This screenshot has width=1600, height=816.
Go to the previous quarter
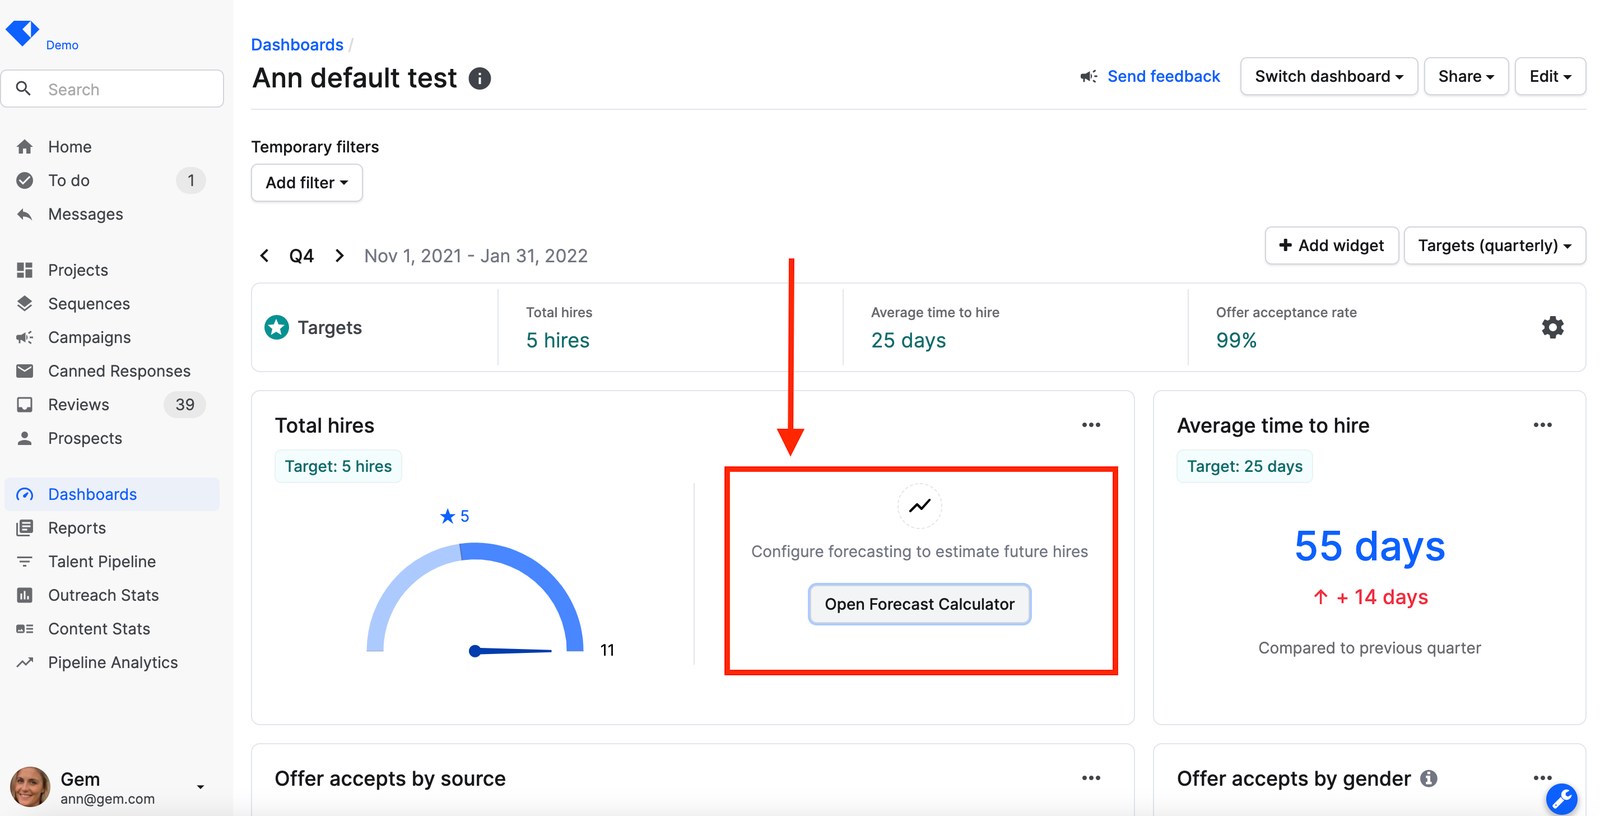264,256
